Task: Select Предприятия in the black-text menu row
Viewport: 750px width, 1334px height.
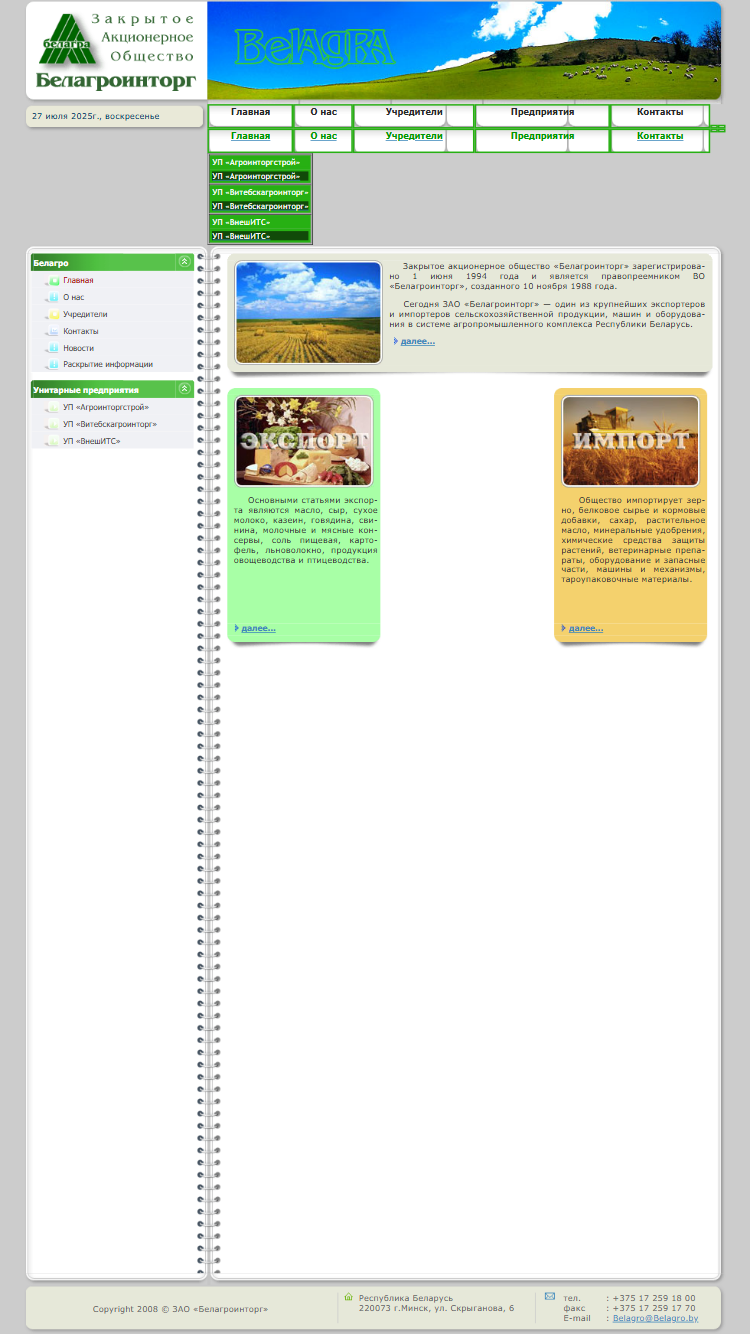Action: click(x=542, y=112)
